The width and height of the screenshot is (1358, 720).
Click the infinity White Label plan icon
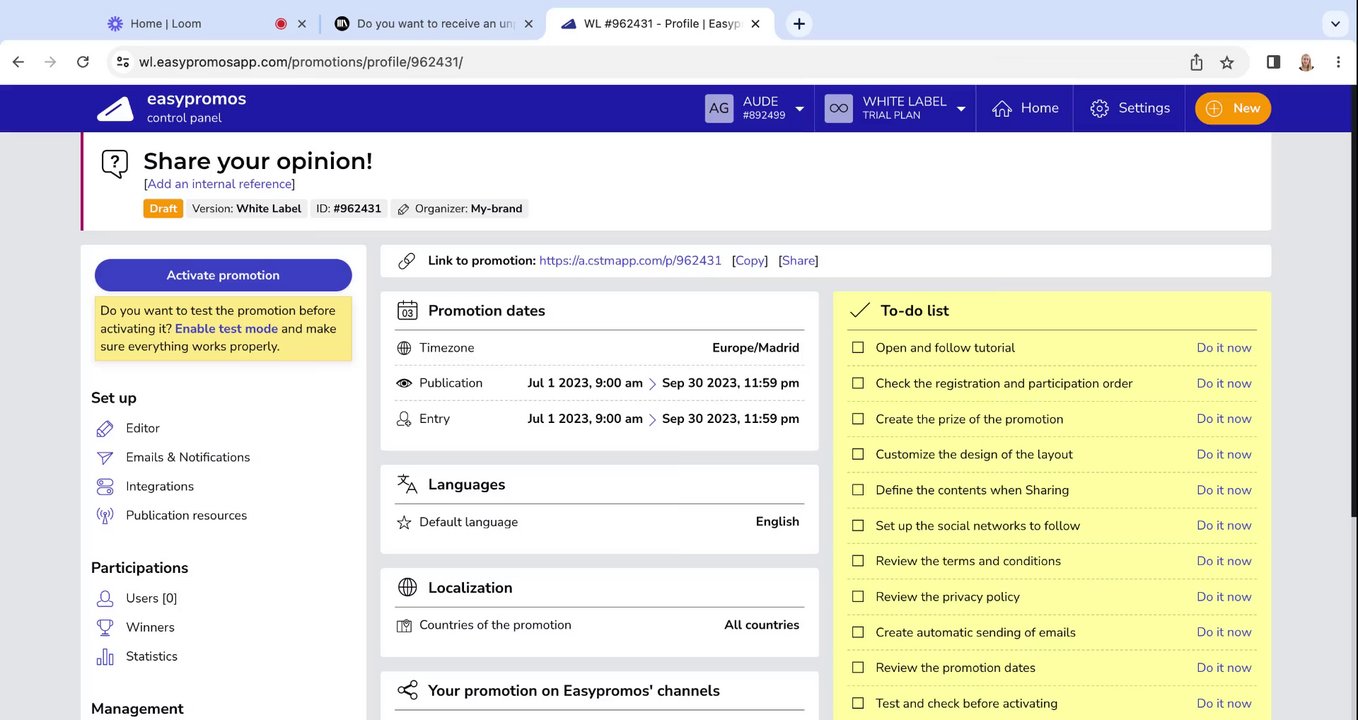(839, 108)
